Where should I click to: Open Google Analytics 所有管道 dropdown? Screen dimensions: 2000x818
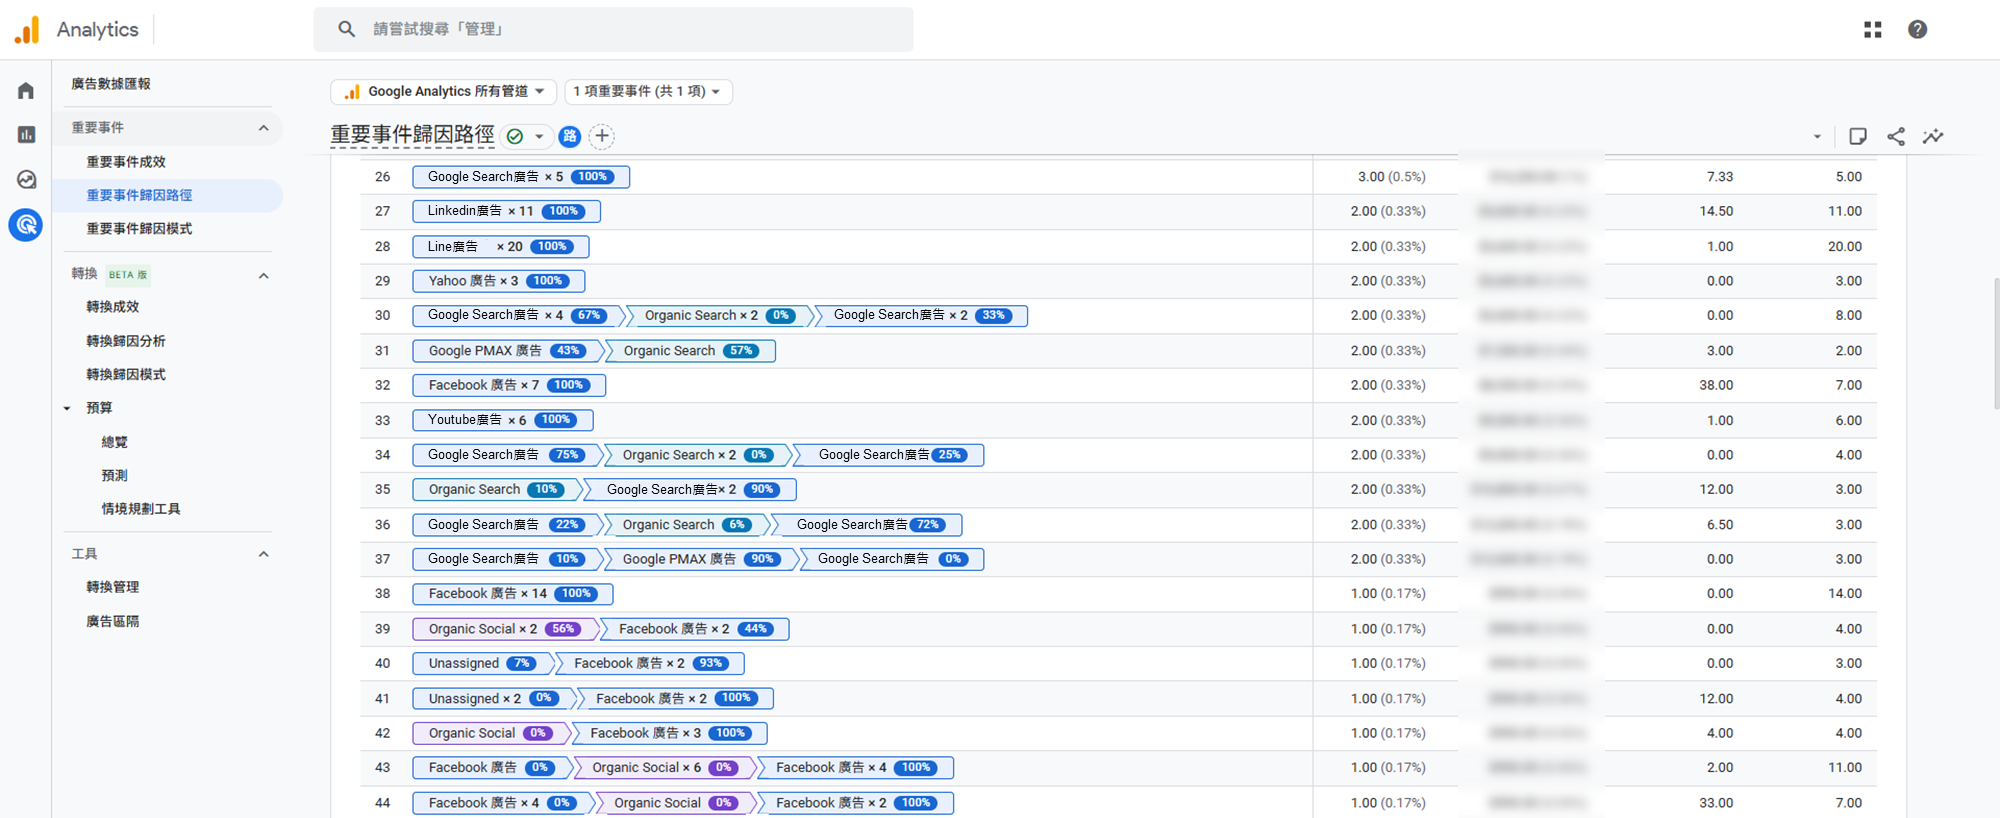pos(444,92)
